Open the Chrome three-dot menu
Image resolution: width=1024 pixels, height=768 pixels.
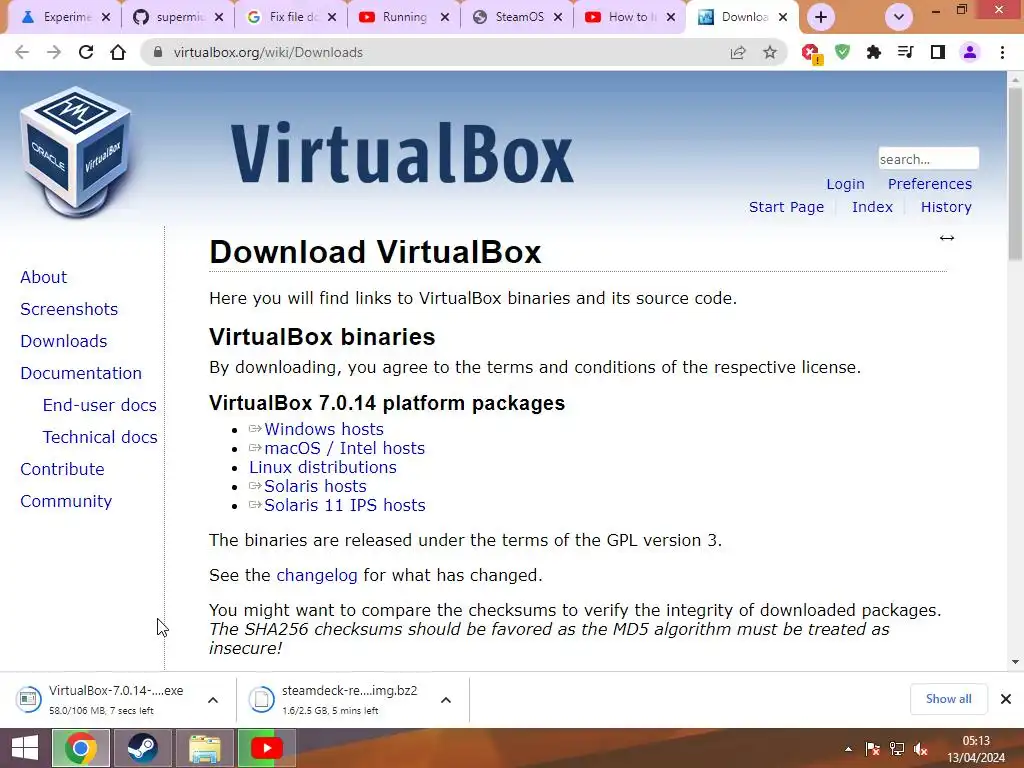pyautogui.click(x=1002, y=52)
